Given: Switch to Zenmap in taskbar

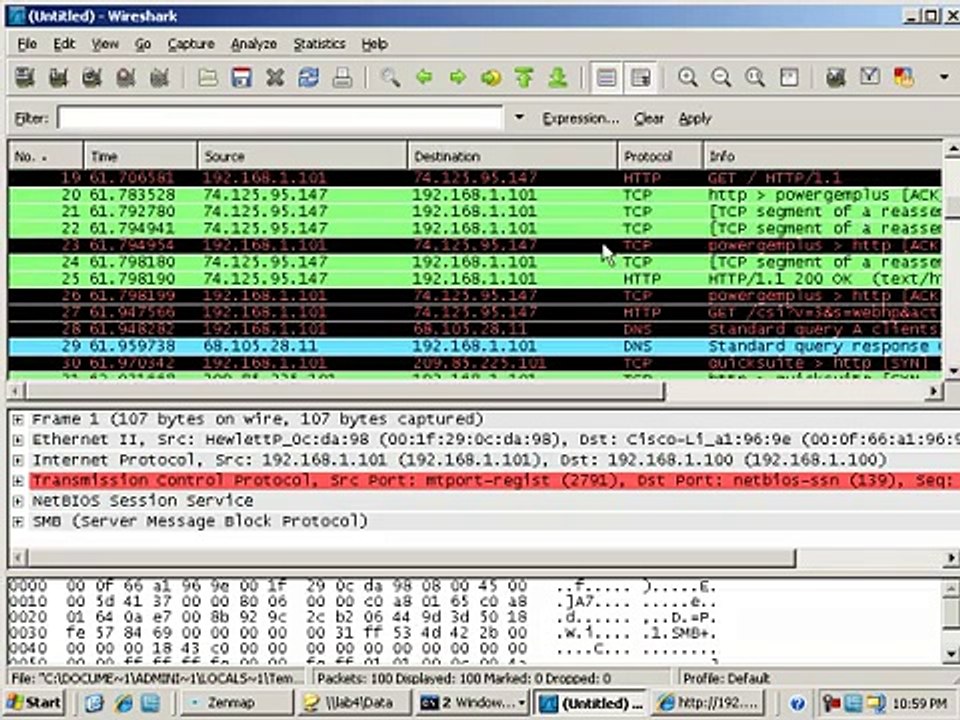Looking at the screenshot, I should pos(239,702).
